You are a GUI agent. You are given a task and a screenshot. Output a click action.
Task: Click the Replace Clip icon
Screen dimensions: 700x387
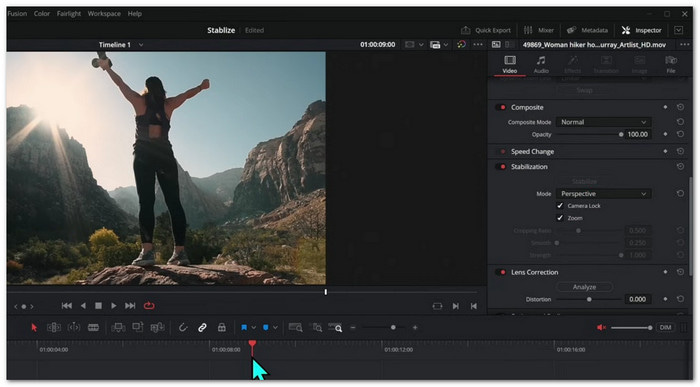[157, 328]
